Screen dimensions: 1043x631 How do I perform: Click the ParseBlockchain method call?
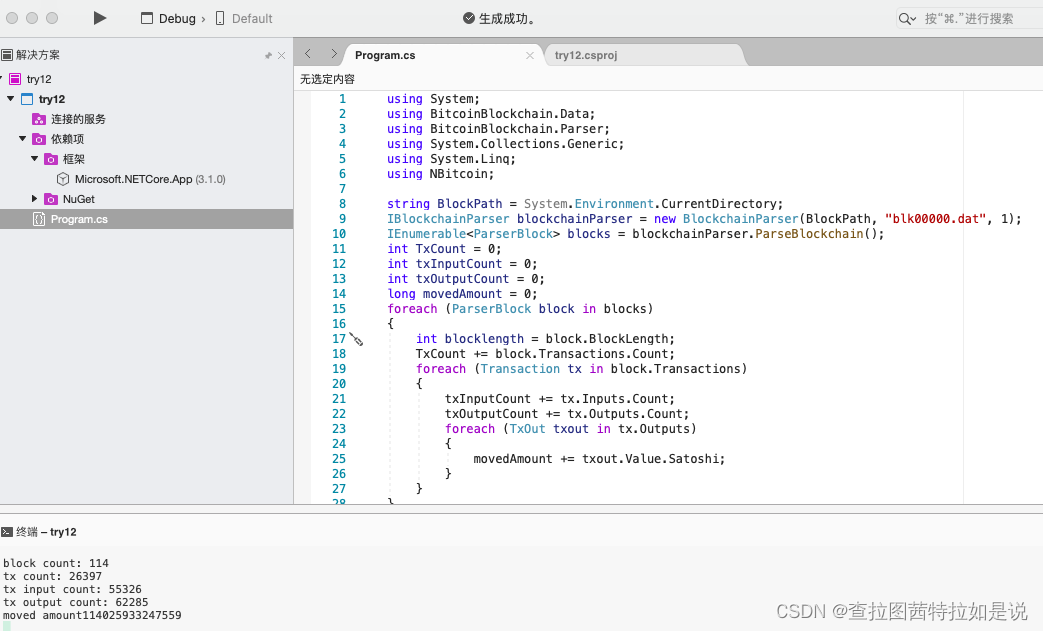809,233
